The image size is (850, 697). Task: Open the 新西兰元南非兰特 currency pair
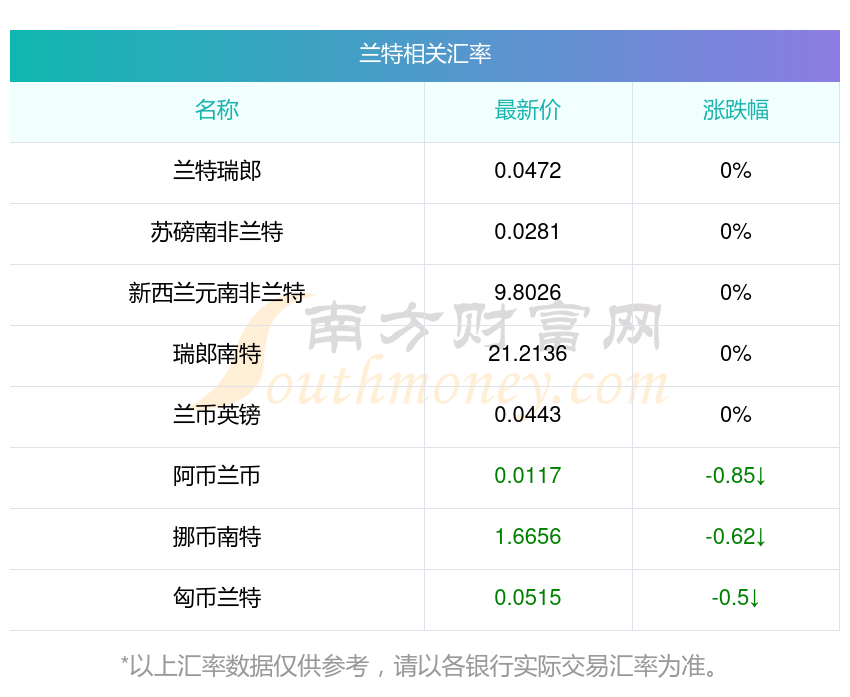[x=217, y=293]
